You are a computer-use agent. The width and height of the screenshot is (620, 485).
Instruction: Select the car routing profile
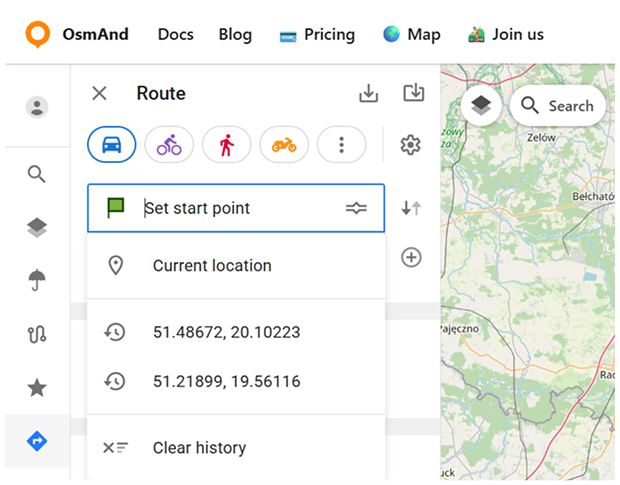(x=111, y=146)
